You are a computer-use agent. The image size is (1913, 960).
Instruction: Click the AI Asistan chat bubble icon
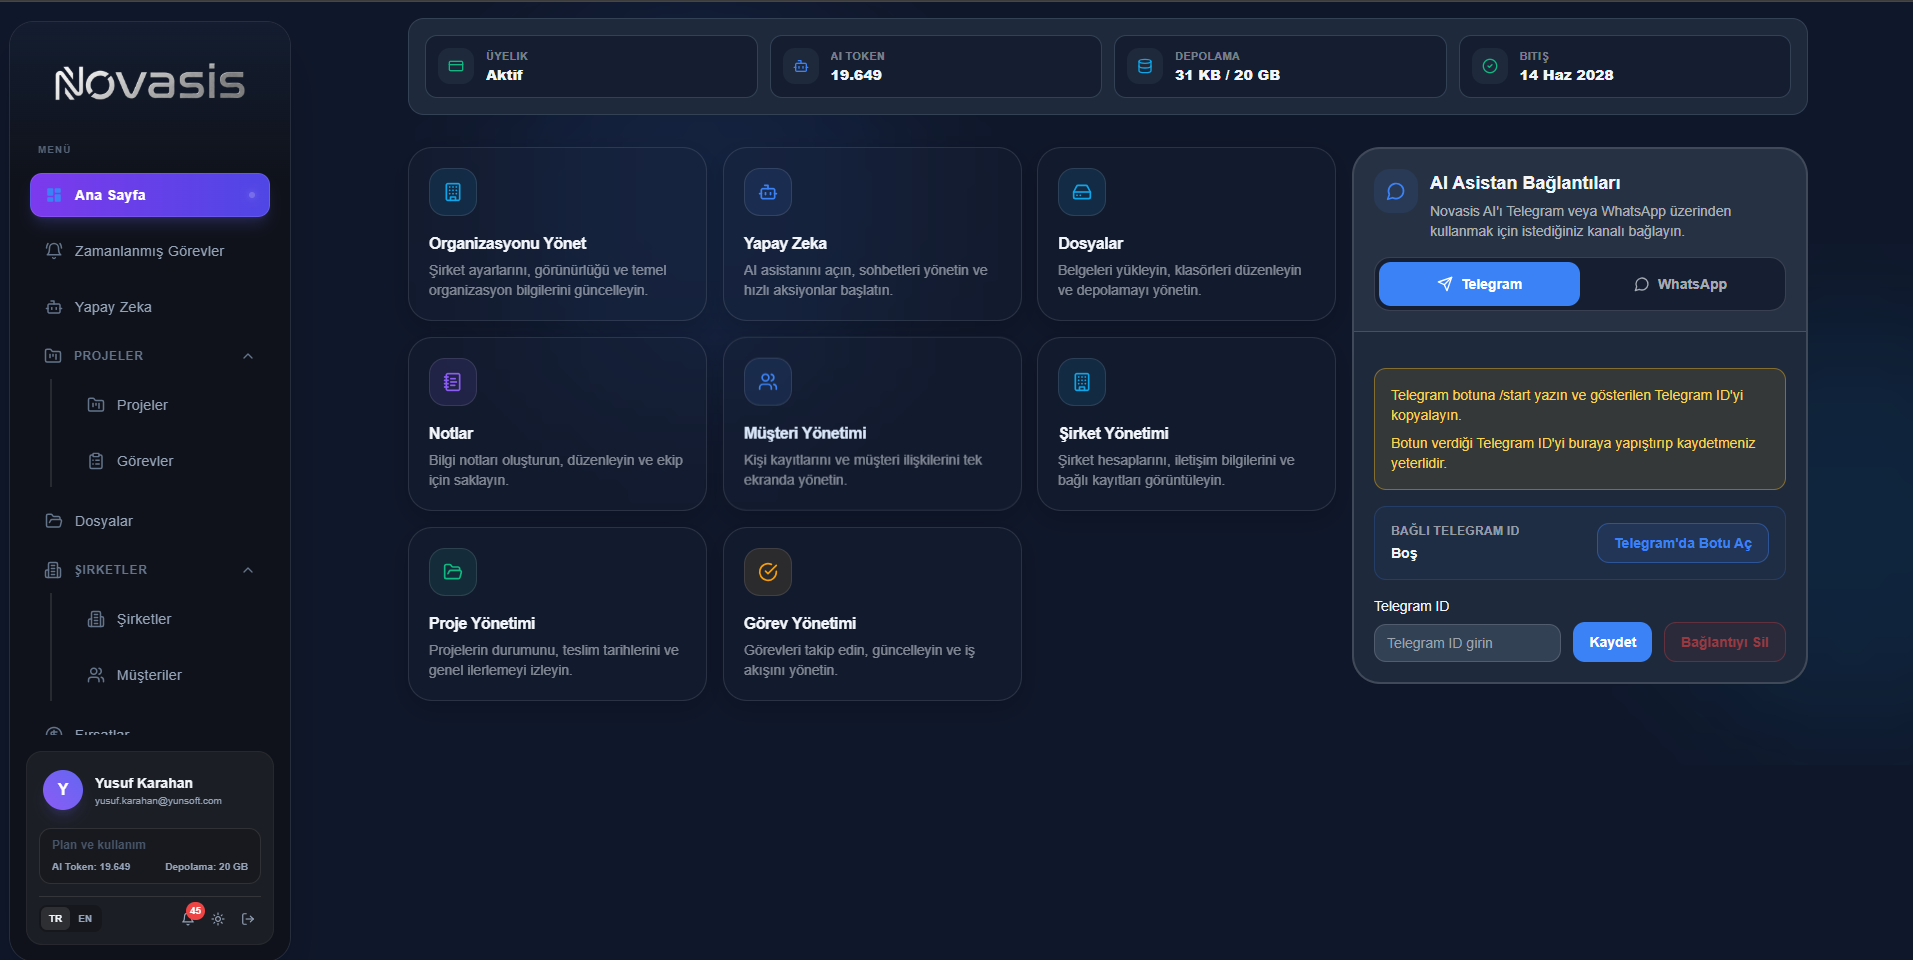1396,191
